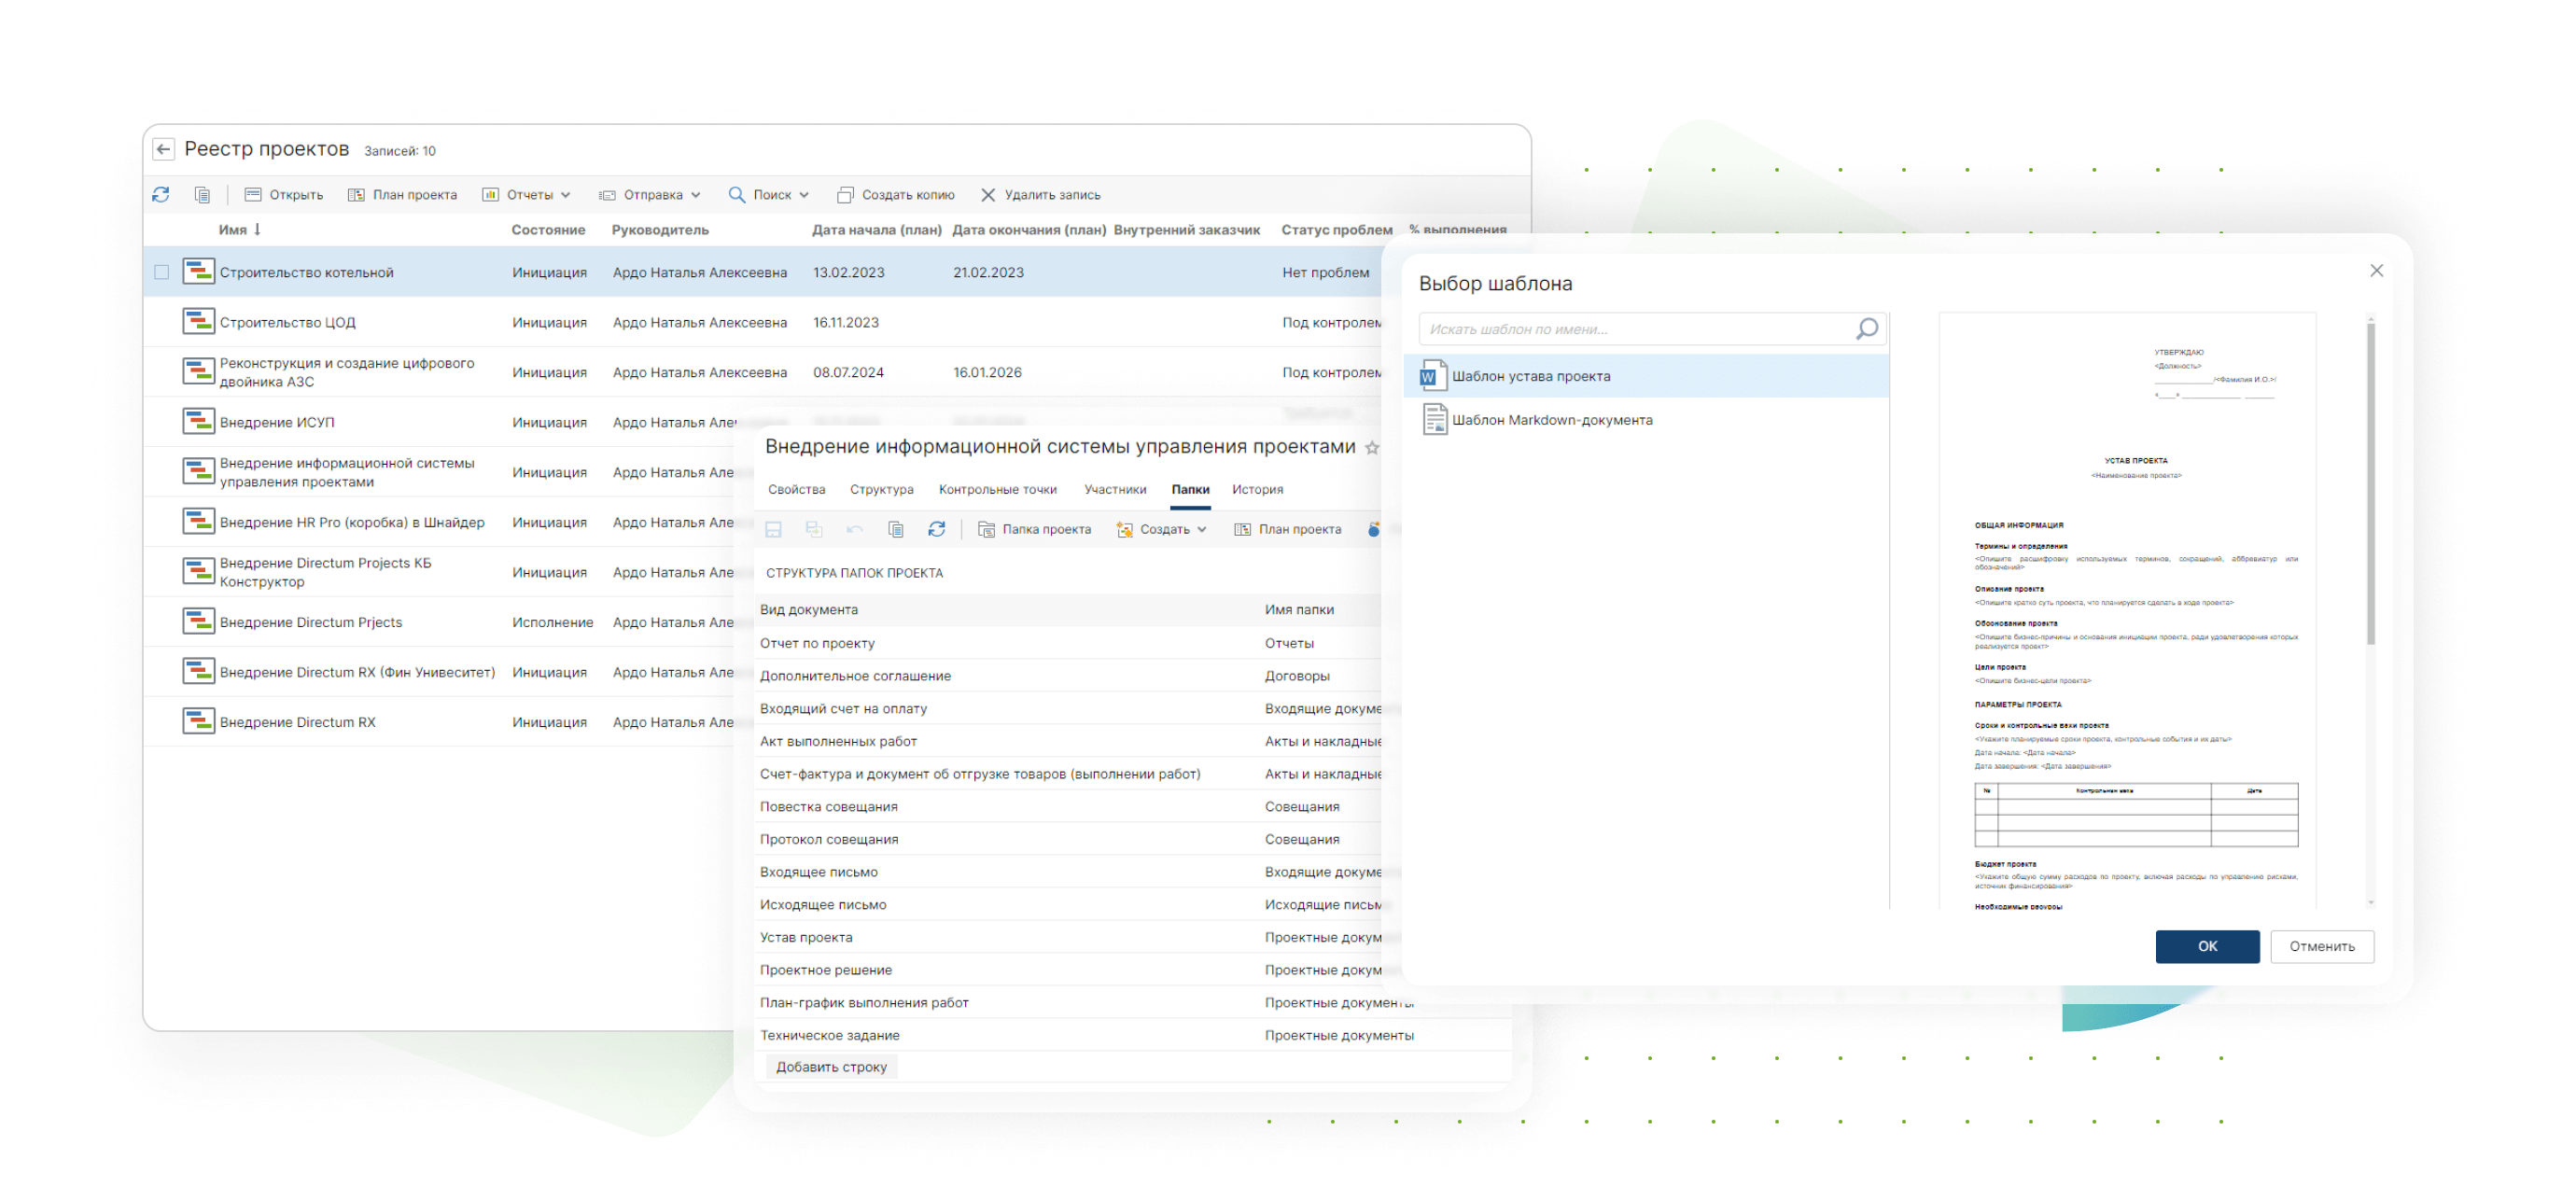Viewport: 2576px width, 1187px height.
Task: Click the copy icon in registry toolbar
Action: click(x=202, y=194)
